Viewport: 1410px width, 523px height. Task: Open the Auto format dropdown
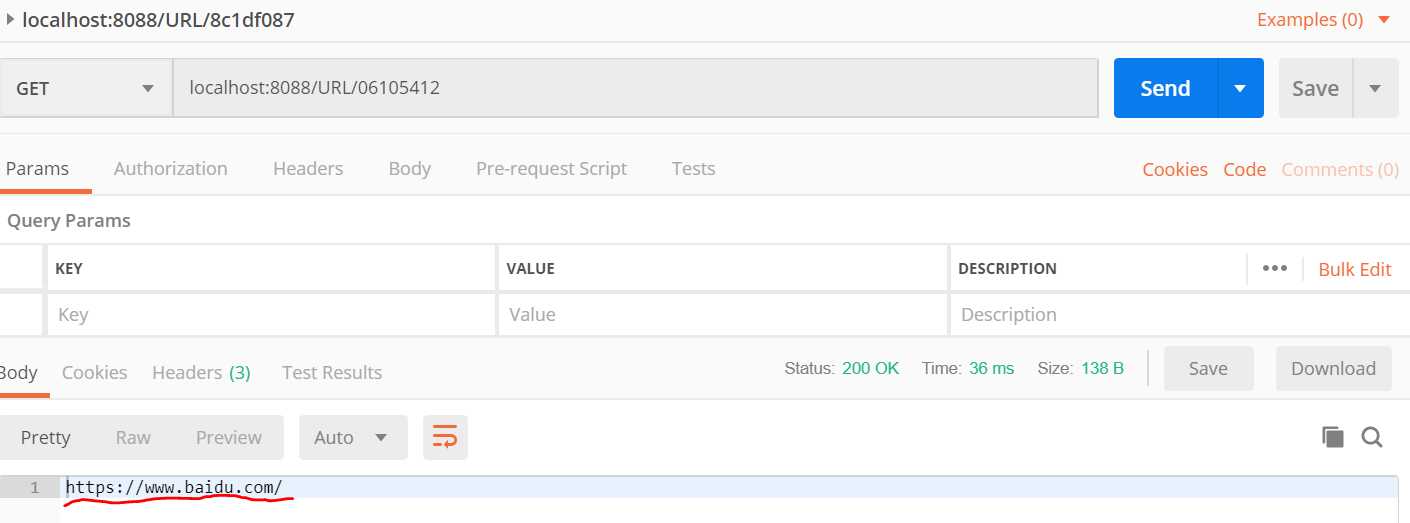coord(353,437)
